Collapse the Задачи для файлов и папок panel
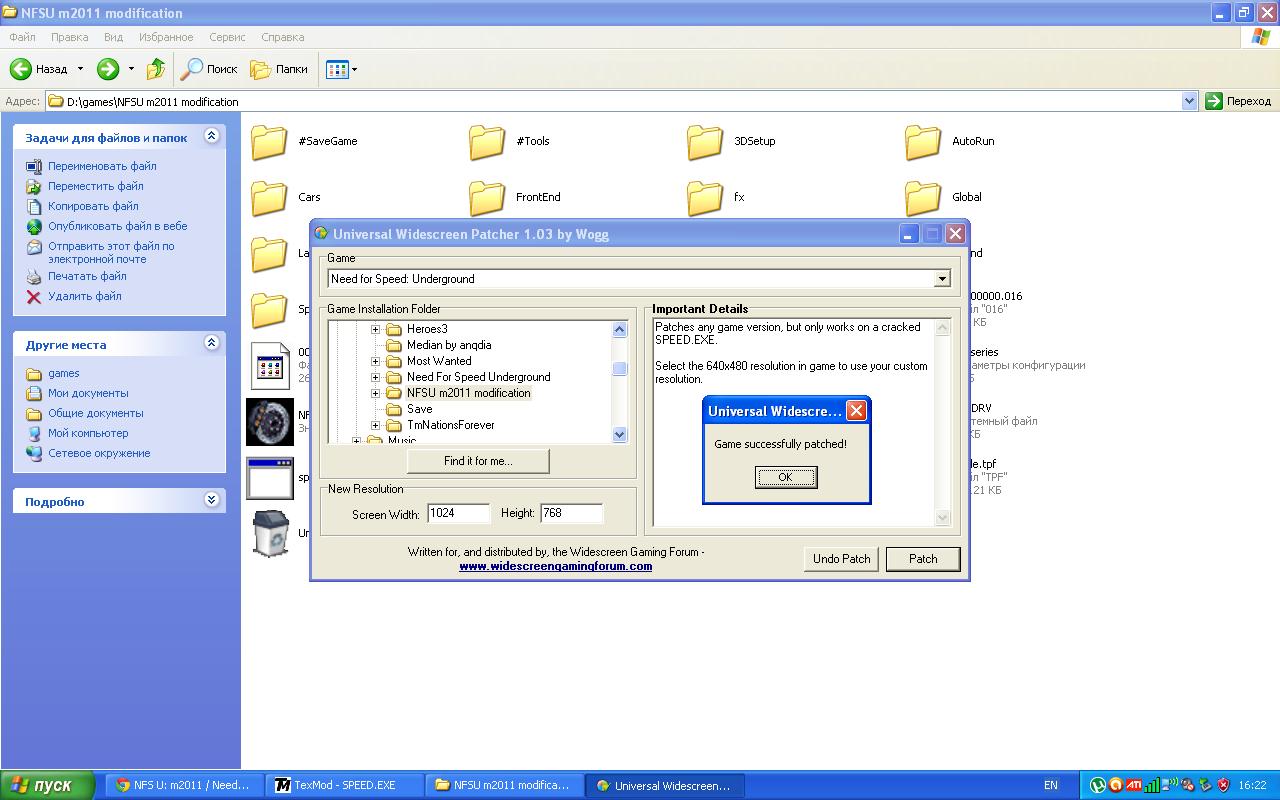 tap(211, 136)
